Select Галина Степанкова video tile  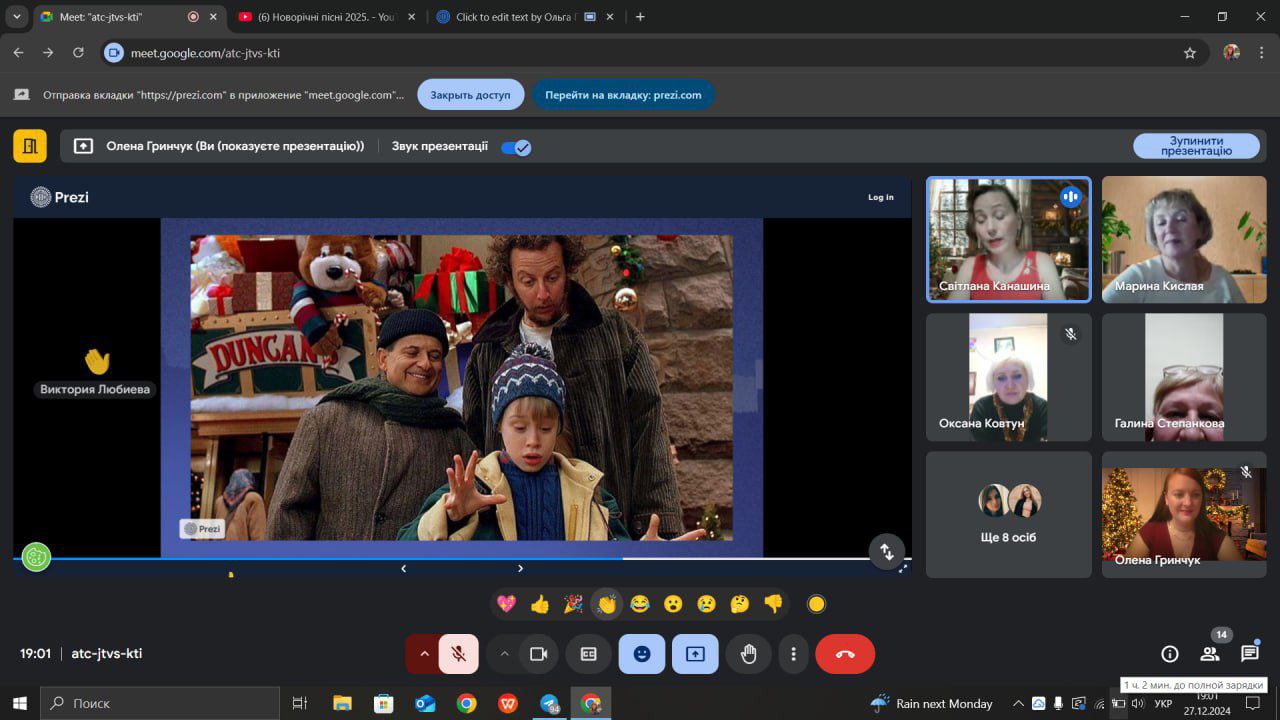pos(1184,377)
